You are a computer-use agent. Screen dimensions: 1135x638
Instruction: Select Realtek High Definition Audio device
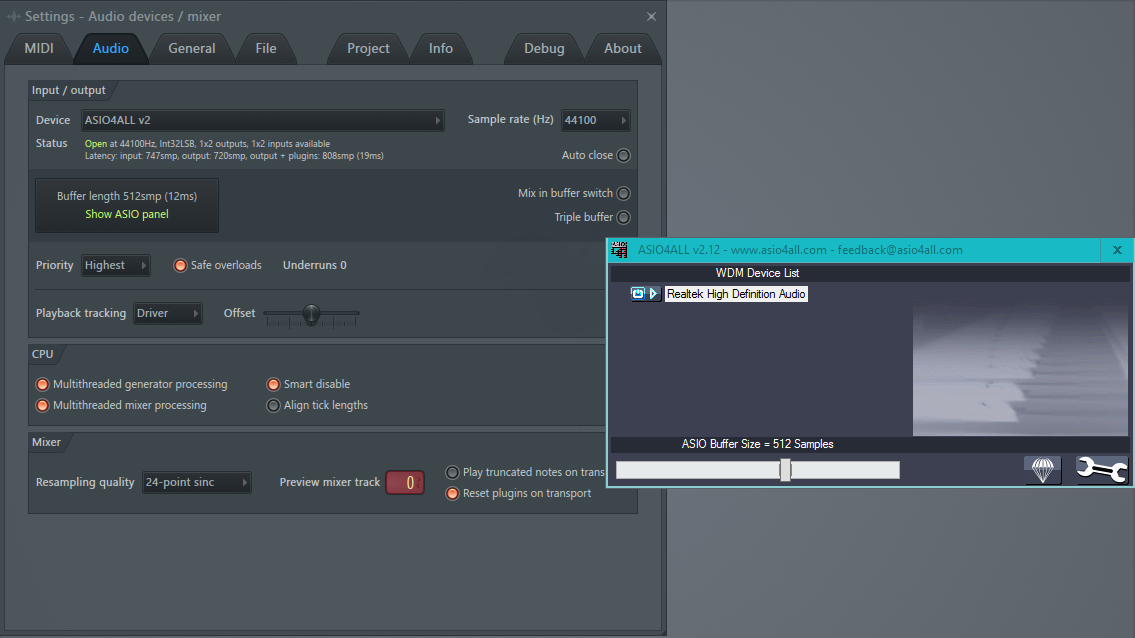pos(735,293)
